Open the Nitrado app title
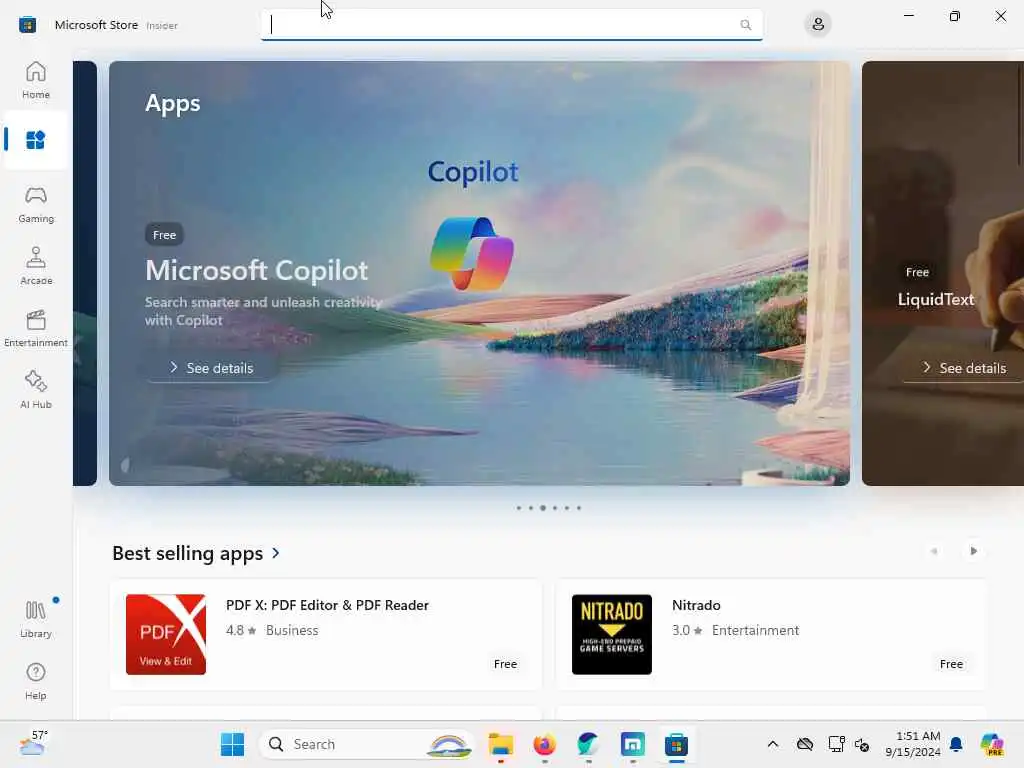This screenshot has width=1024, height=768. [x=696, y=605]
